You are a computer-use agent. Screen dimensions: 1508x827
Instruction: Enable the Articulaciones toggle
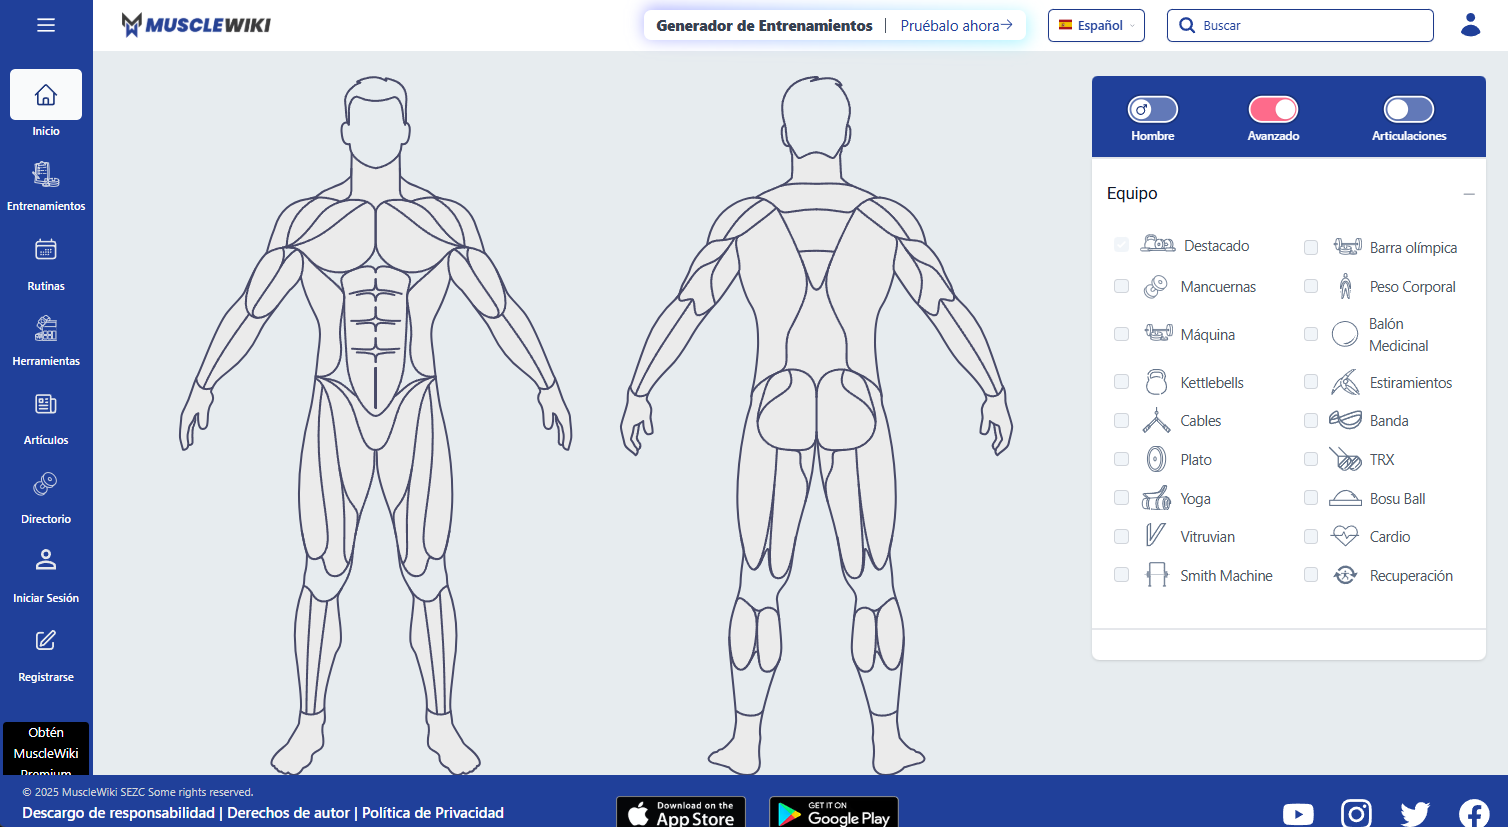pos(1409,109)
